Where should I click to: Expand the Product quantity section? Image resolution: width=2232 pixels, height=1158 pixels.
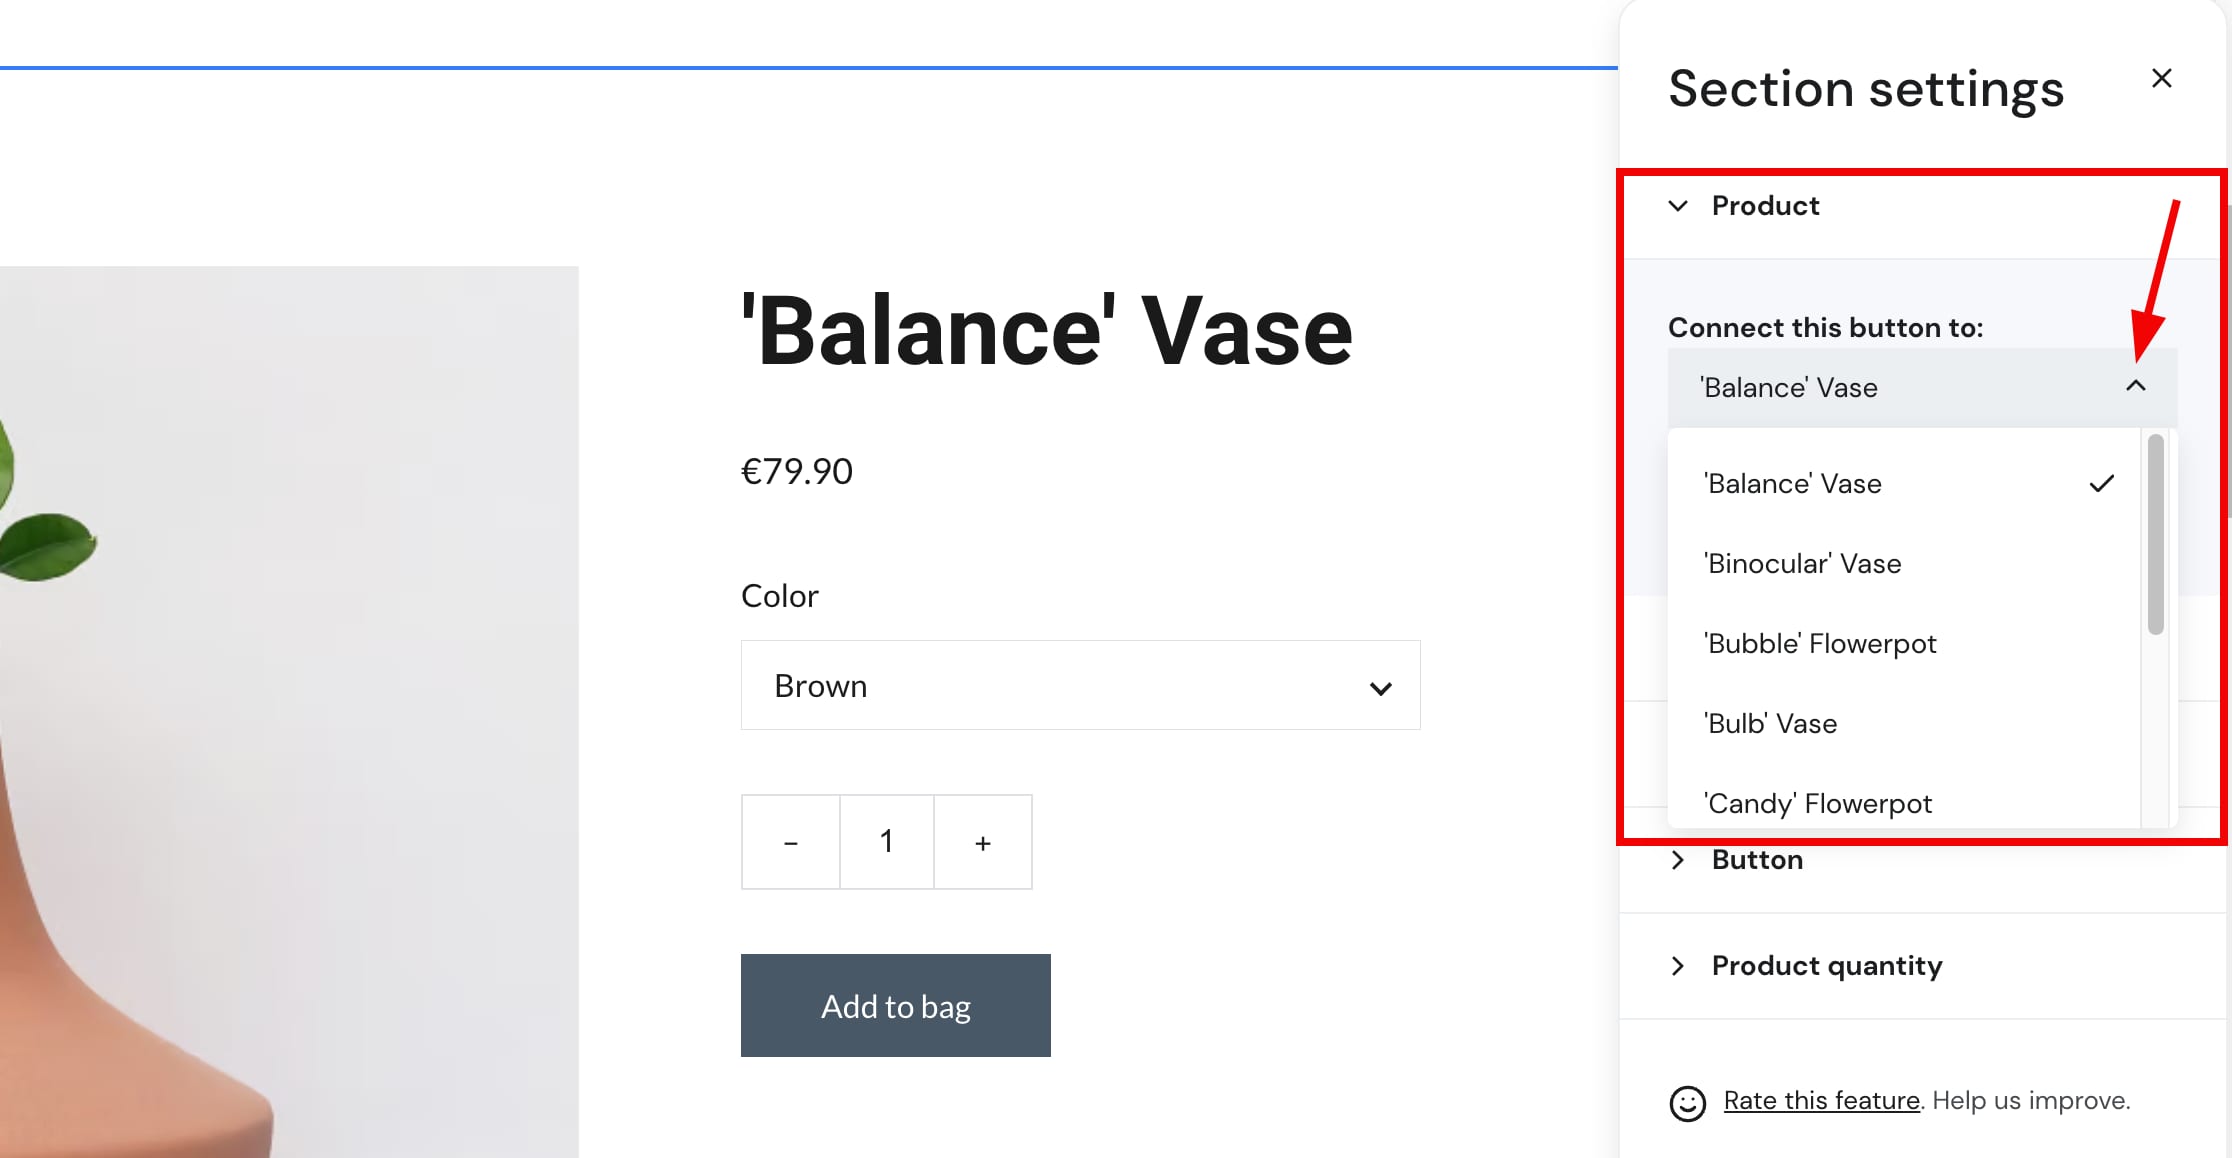[x=1826, y=966]
